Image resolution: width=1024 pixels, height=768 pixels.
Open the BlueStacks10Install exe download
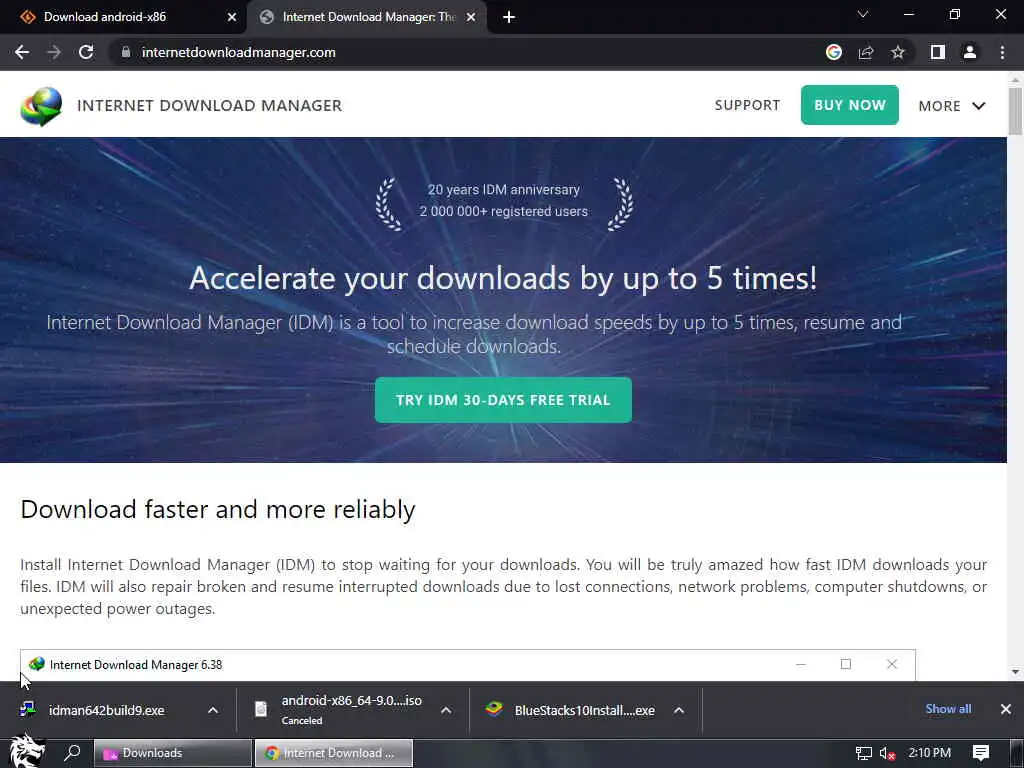pyautogui.click(x=584, y=710)
